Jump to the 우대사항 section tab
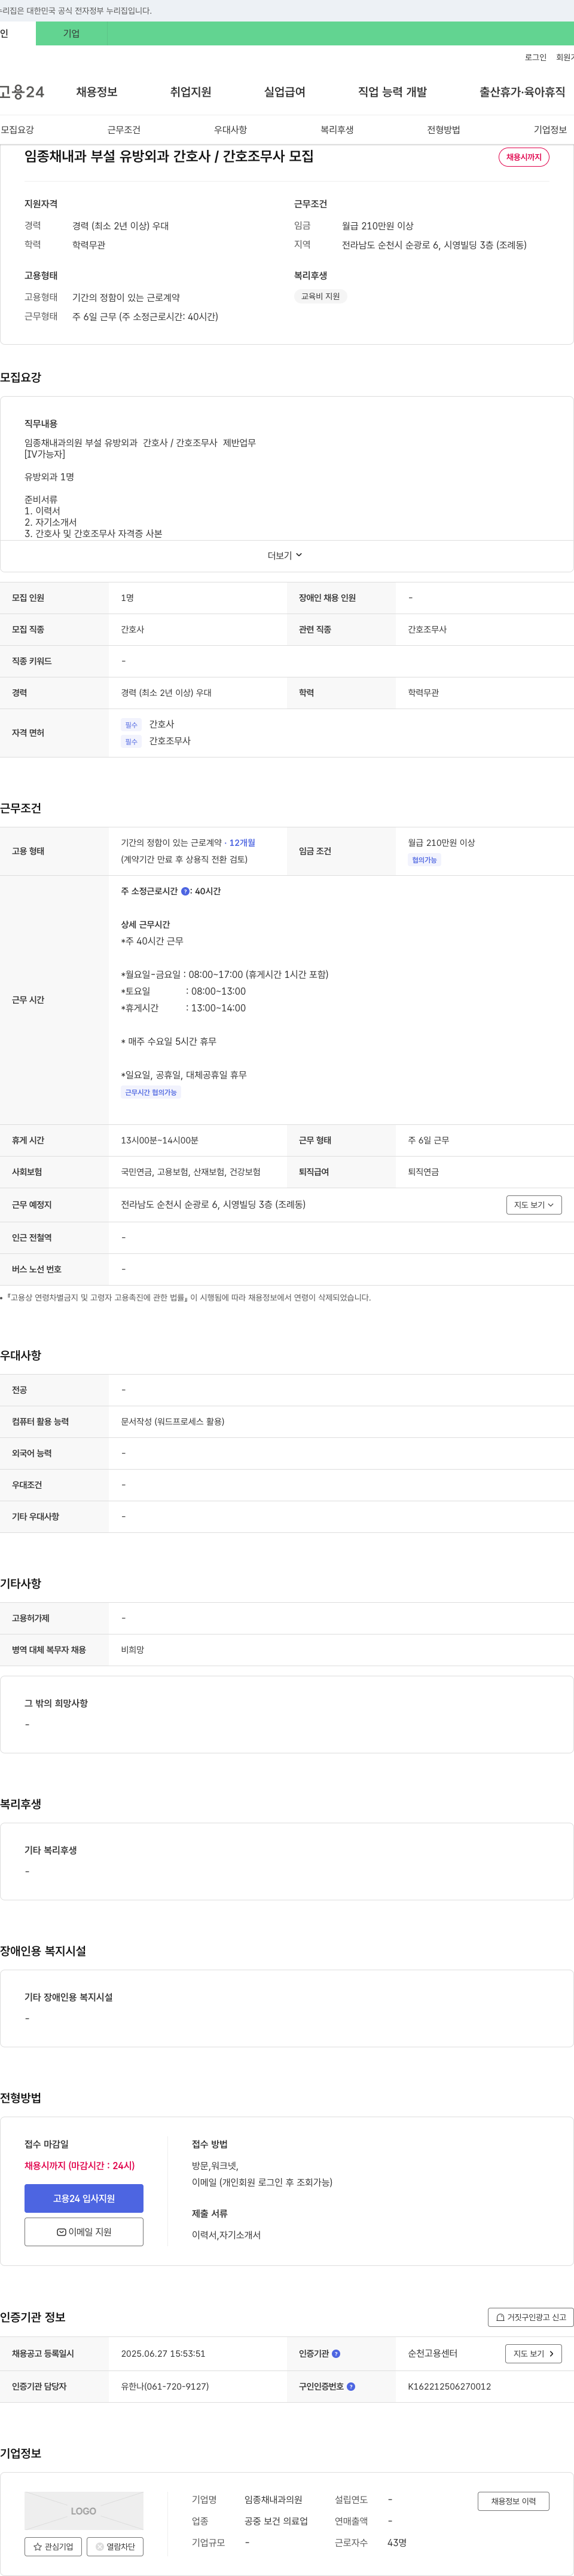 [230, 130]
